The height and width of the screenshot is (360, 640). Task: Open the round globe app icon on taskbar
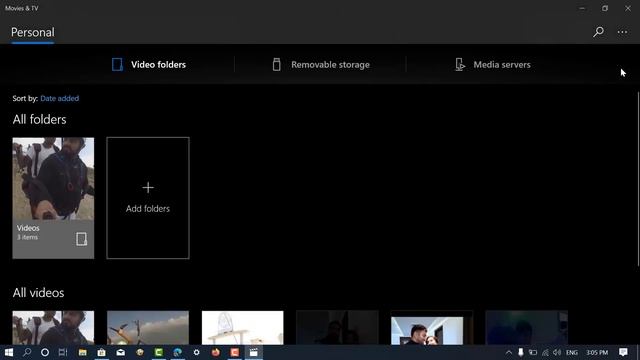(140, 352)
